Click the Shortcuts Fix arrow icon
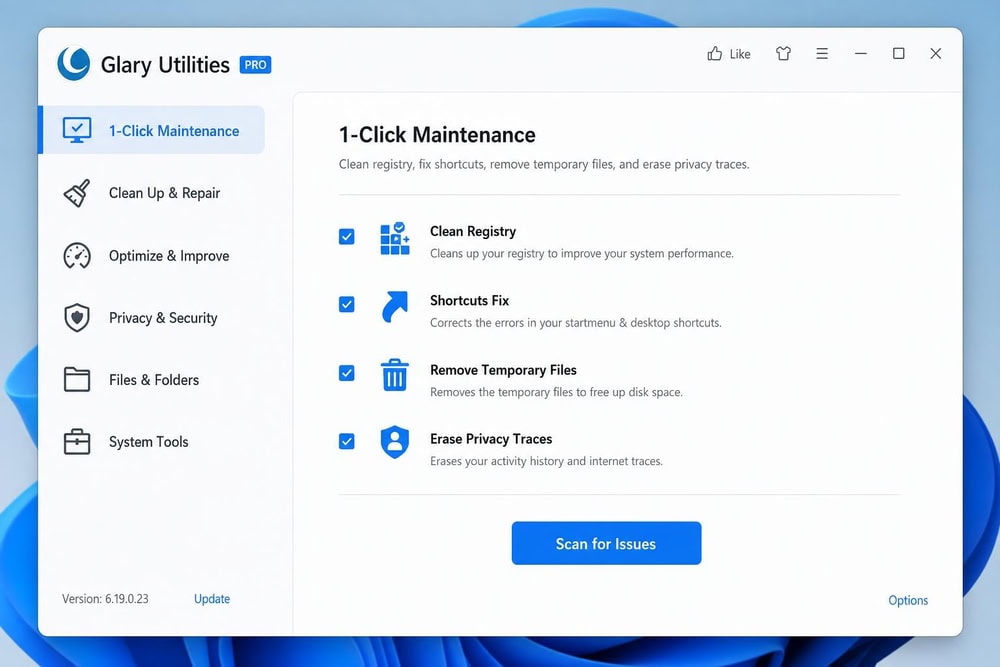Viewport: 1000px width, 667px height. coord(395,307)
